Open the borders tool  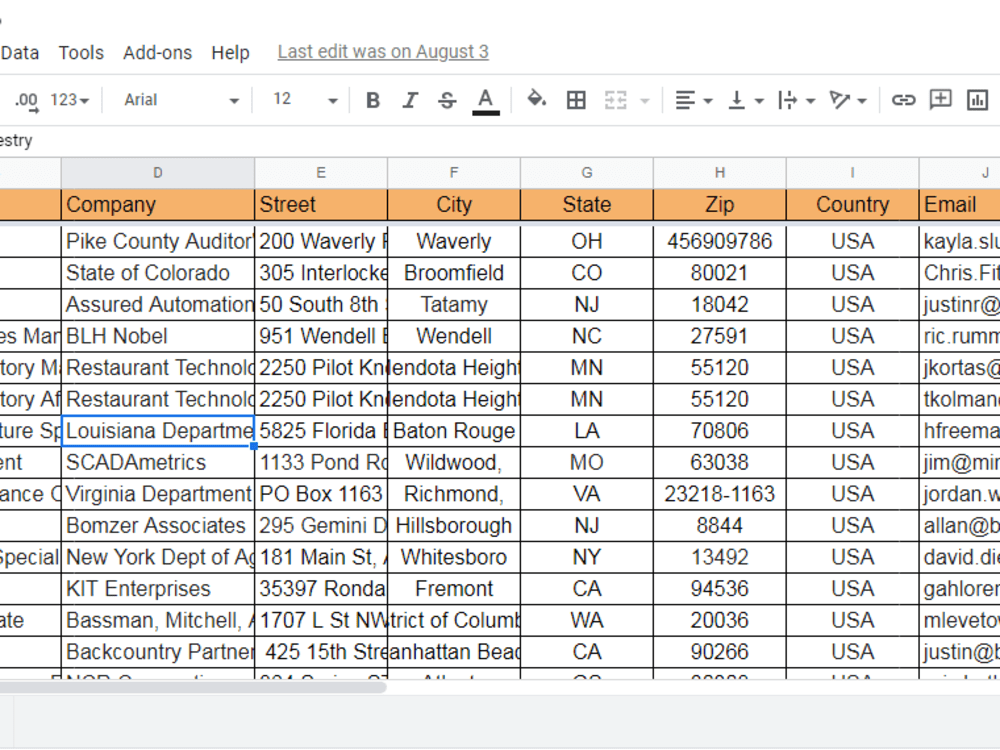click(576, 100)
